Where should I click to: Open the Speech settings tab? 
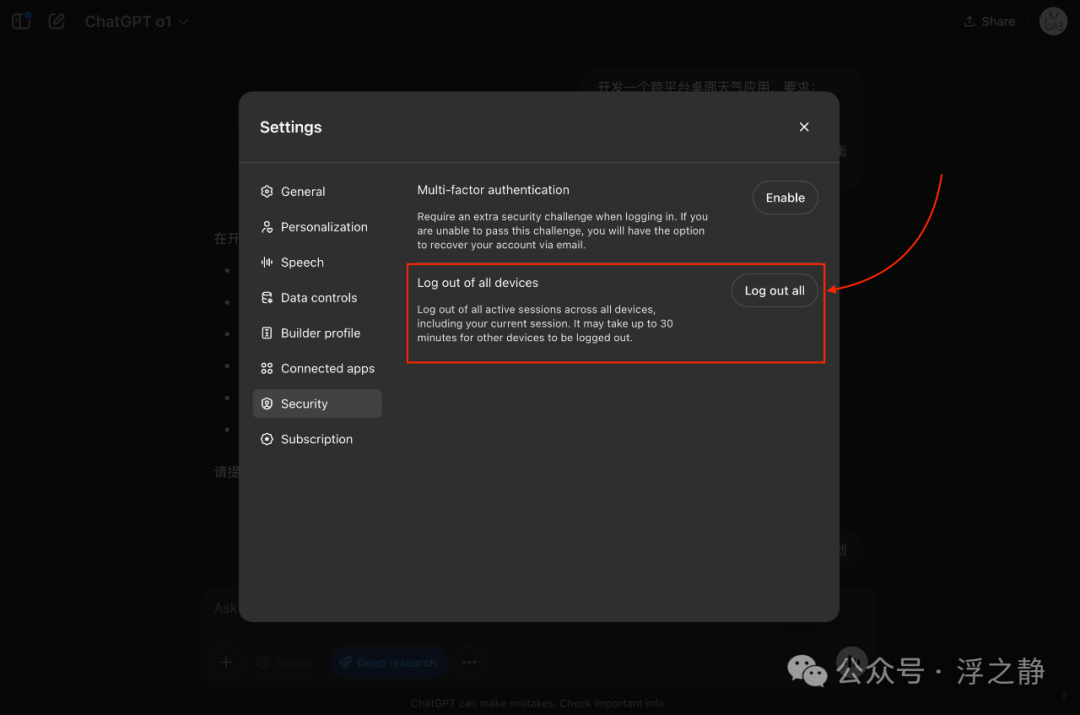tap(317, 262)
